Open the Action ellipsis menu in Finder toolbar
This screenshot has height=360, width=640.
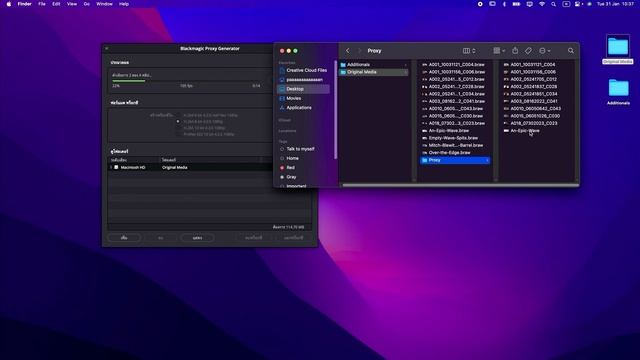(544, 51)
